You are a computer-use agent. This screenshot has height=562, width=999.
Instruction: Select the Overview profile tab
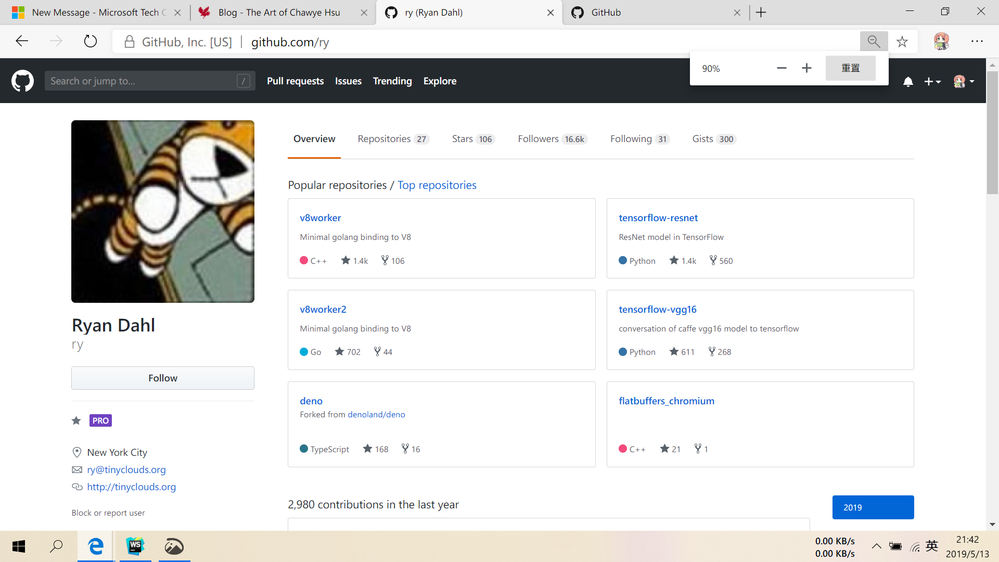point(314,139)
